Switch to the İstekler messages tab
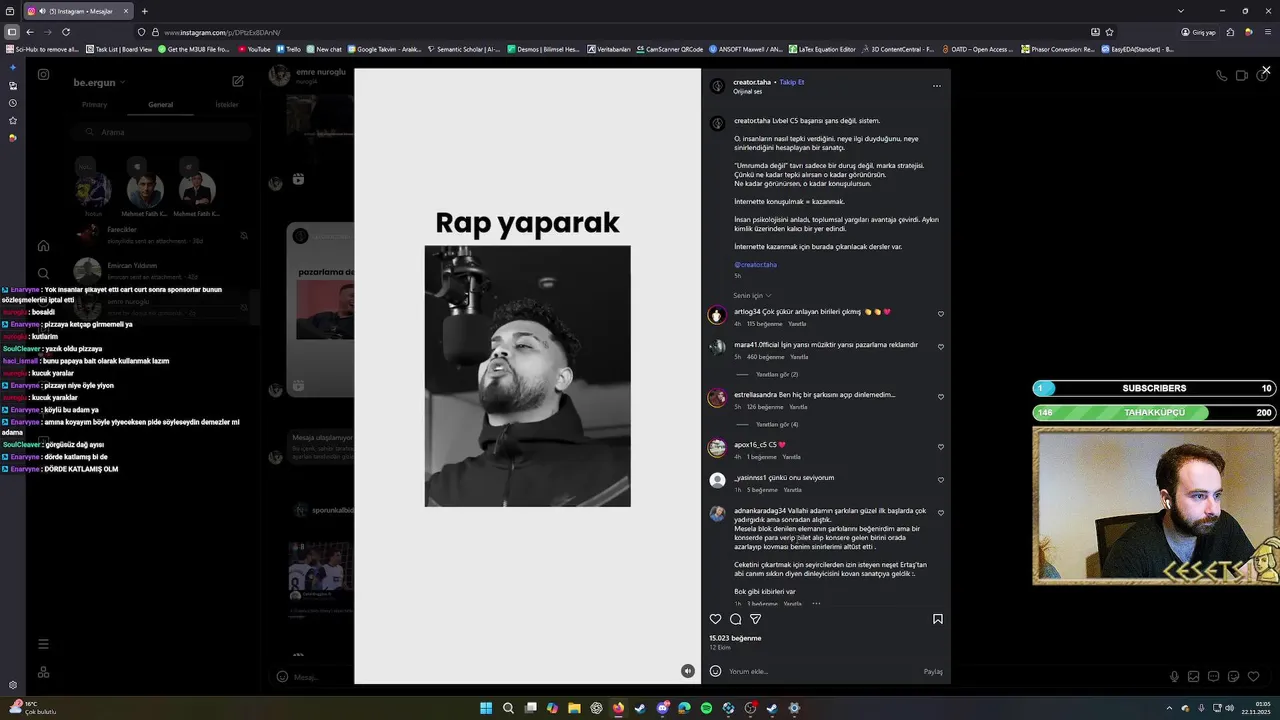 click(x=227, y=105)
